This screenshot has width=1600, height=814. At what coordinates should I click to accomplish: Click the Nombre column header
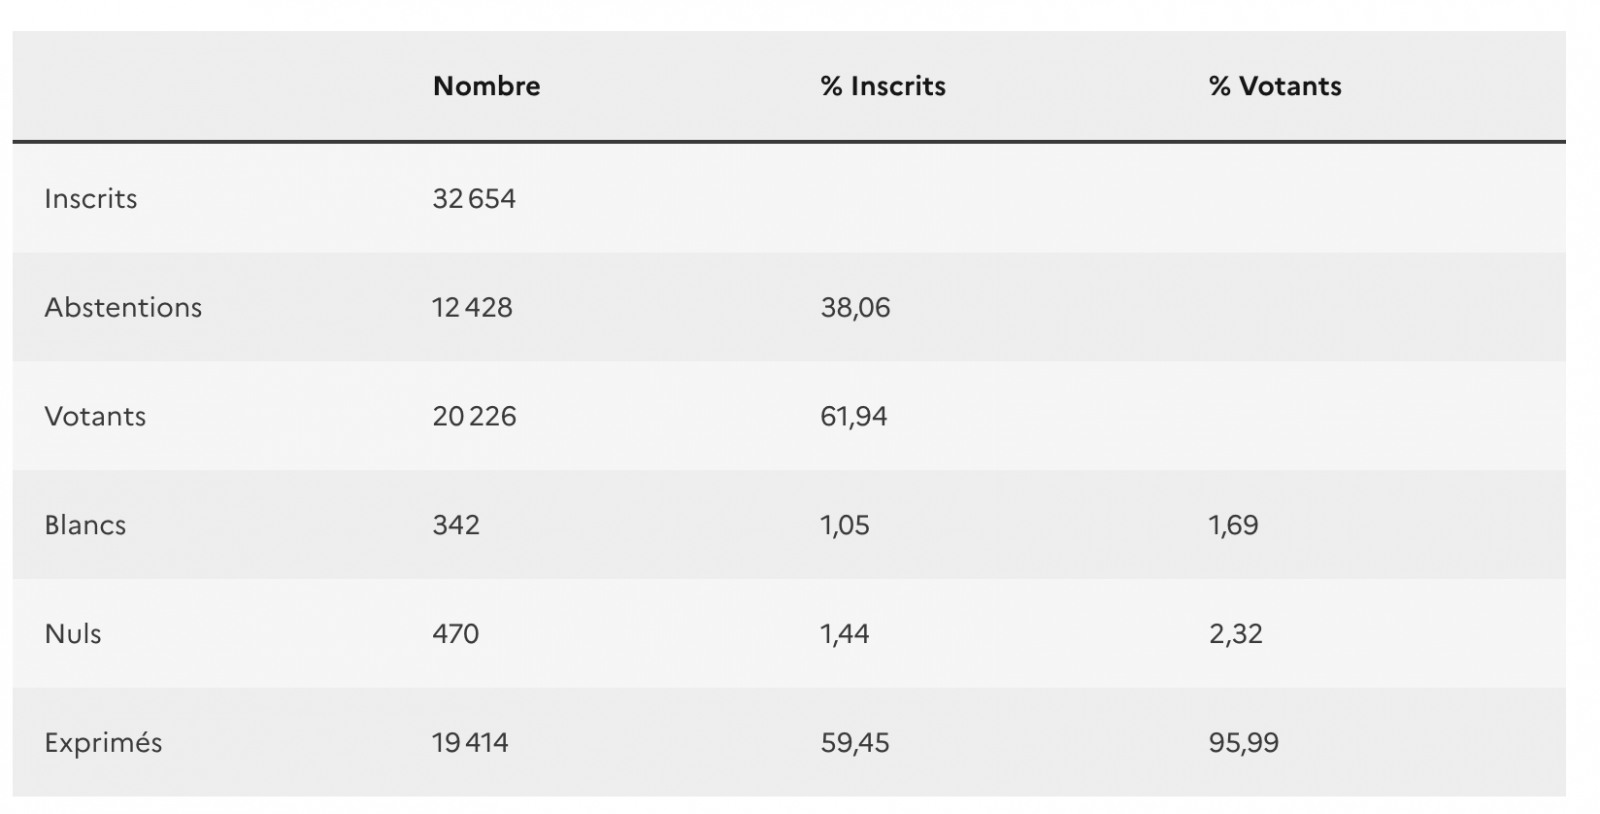coord(486,86)
